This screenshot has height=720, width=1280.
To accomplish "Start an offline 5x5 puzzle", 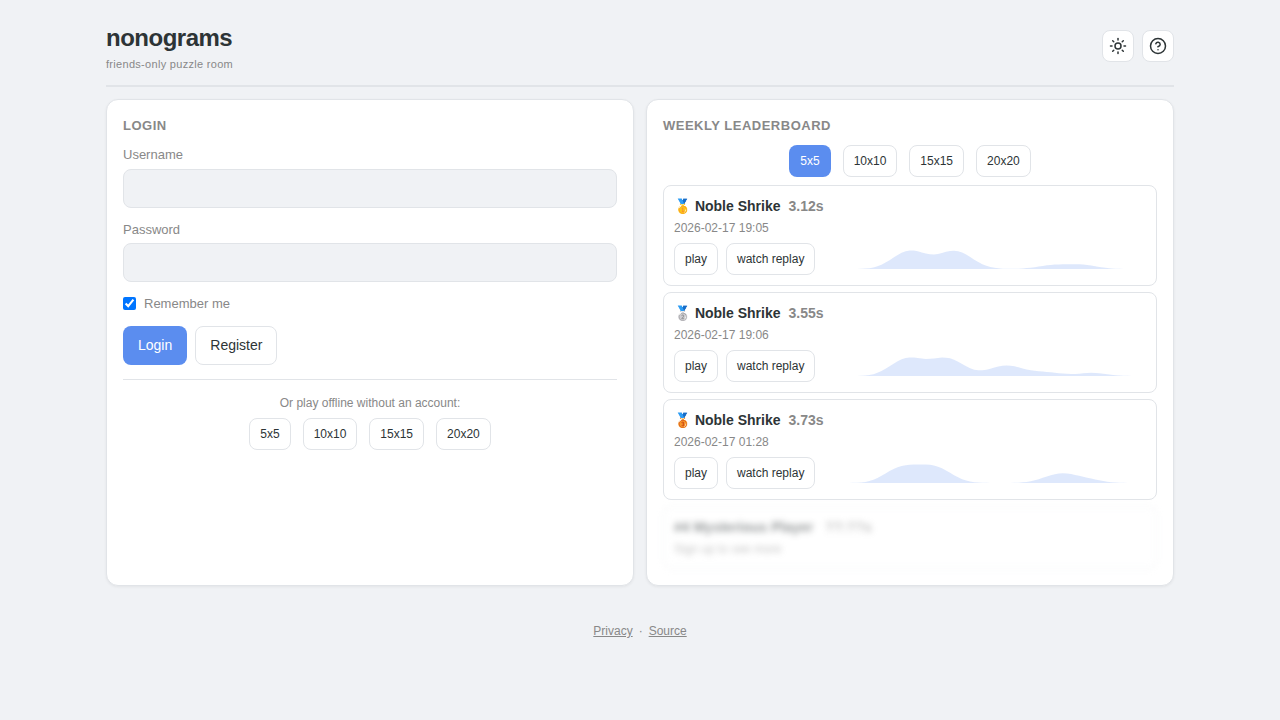I will tap(270, 434).
